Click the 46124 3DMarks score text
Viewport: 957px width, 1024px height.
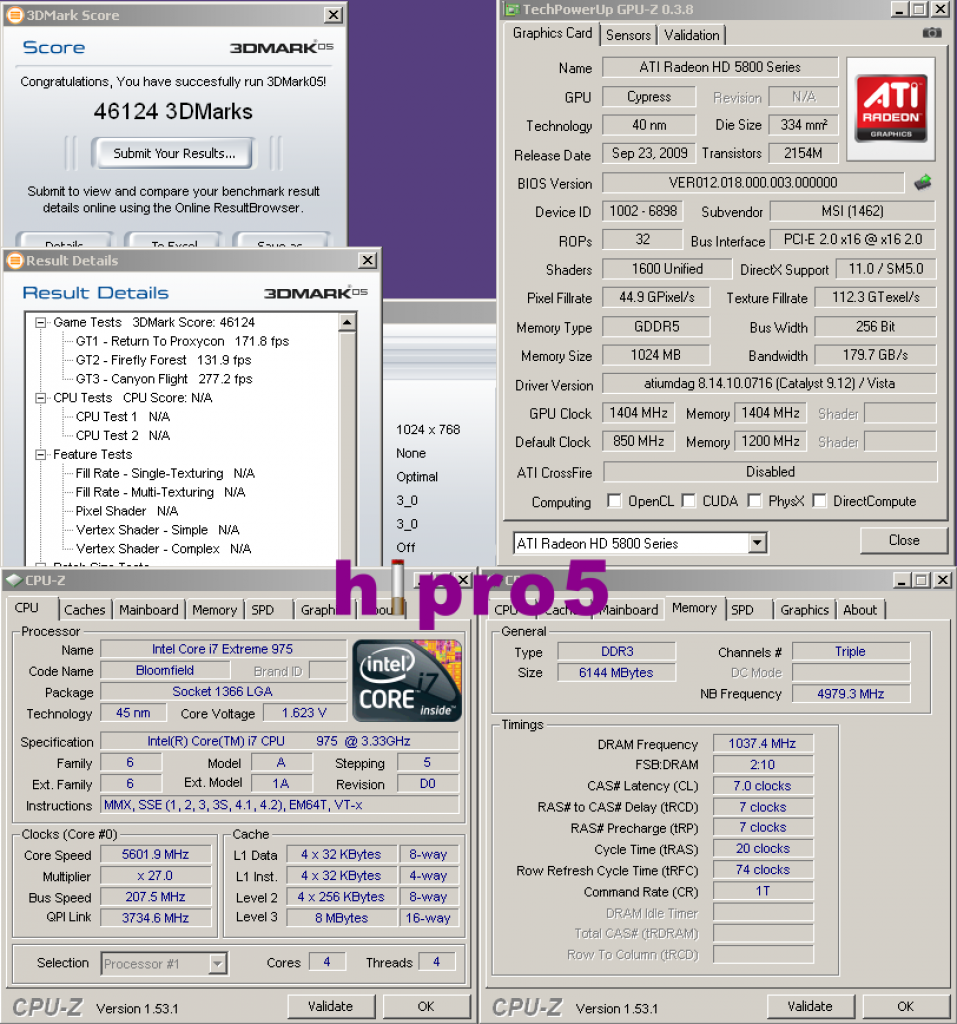click(173, 112)
